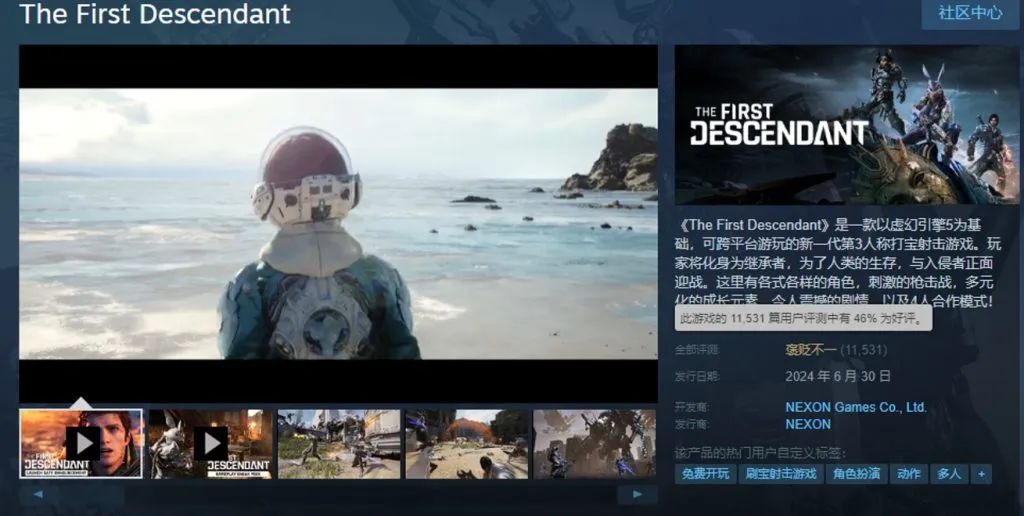Screen dimensions: 1024x516
Task: Select the fifth screenshot thumbnail with giant mech
Action: pos(594,443)
